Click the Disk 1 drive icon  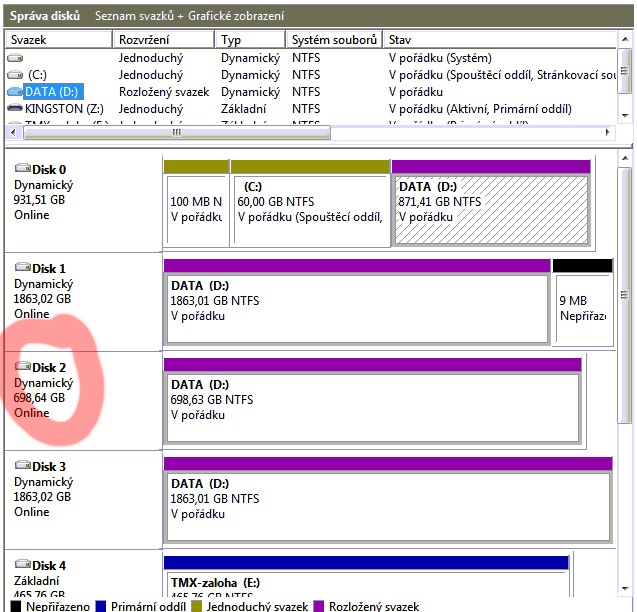[22, 268]
